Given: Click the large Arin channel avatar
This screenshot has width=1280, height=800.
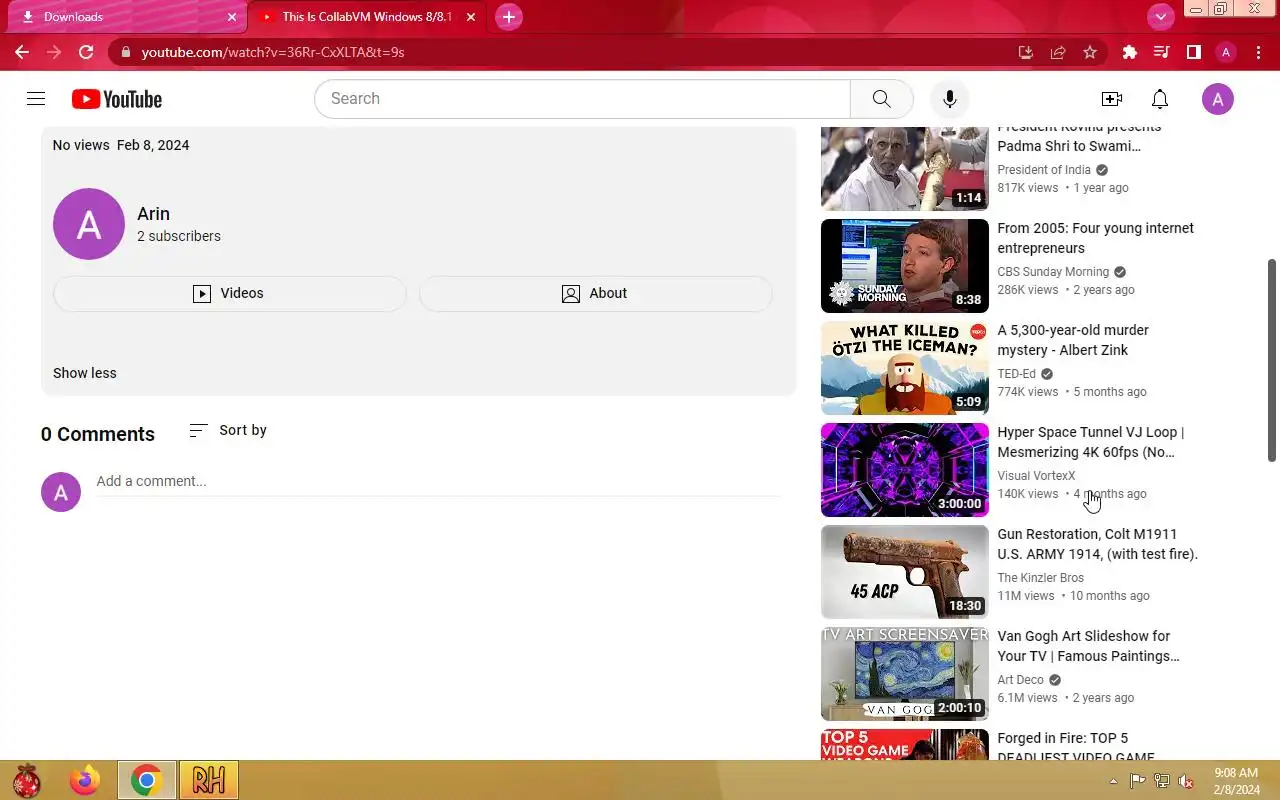Looking at the screenshot, I should coord(89,224).
